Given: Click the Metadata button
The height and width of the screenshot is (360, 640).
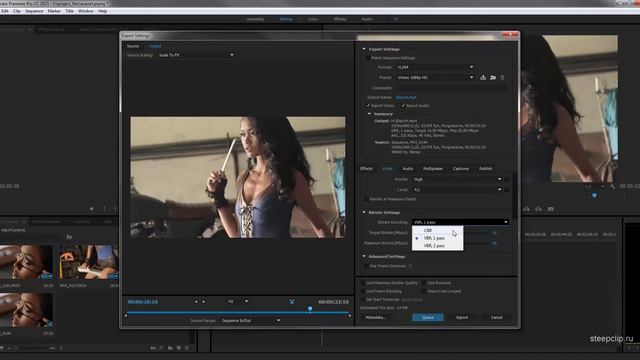Looking at the screenshot, I should (376, 318).
